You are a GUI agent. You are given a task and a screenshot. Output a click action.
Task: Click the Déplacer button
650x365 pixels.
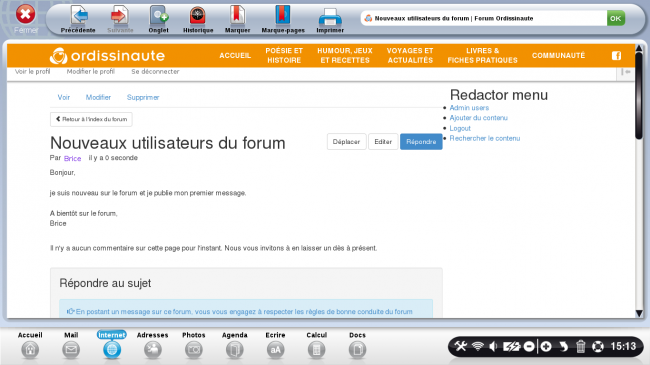pyautogui.click(x=346, y=142)
